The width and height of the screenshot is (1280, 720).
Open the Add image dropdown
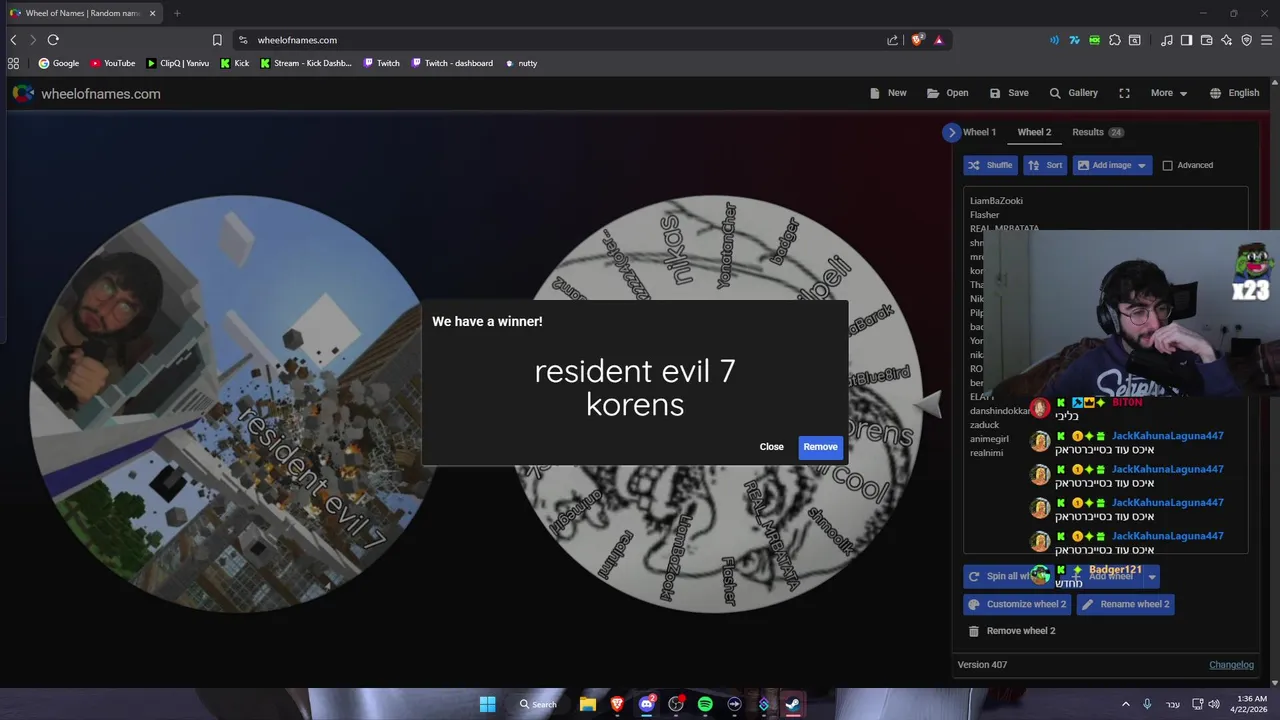[x=1112, y=165]
